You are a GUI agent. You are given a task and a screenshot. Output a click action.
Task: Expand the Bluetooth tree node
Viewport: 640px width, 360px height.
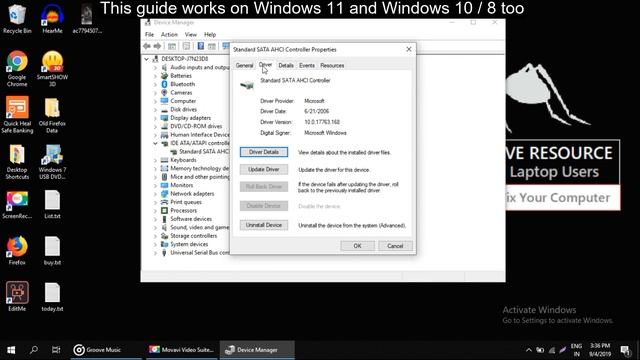pos(155,84)
